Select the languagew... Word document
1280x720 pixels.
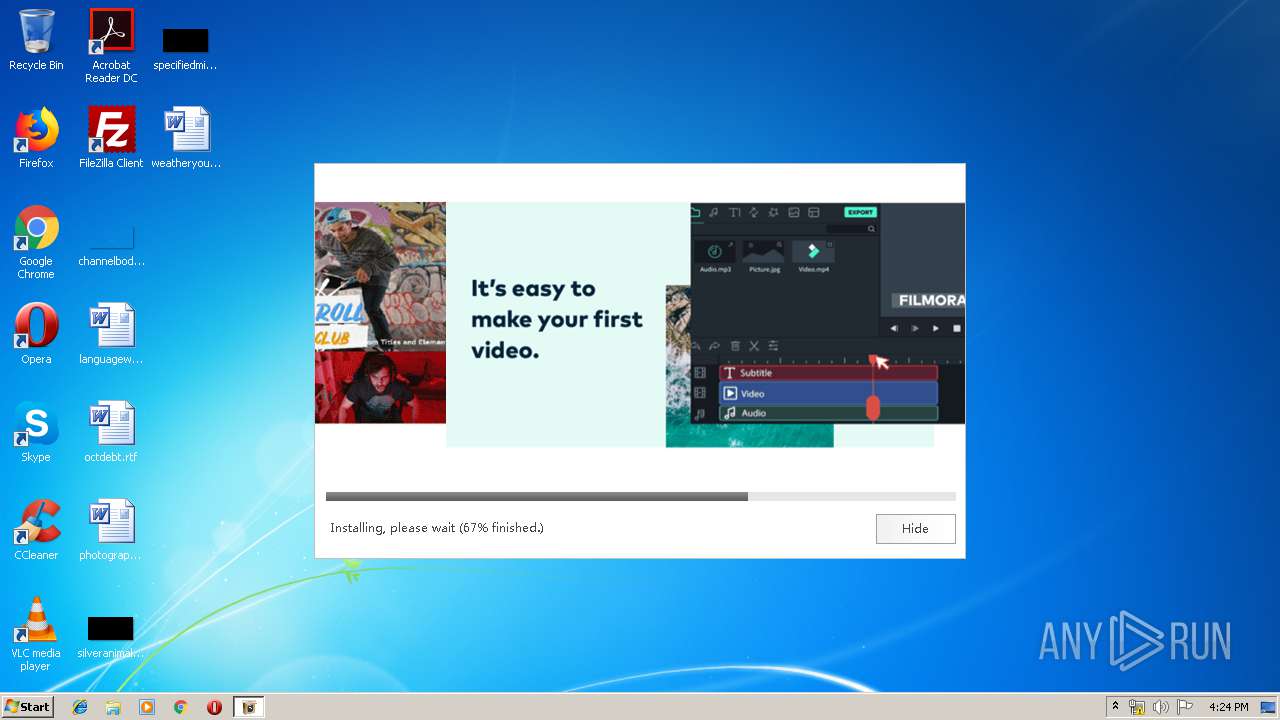111,334
